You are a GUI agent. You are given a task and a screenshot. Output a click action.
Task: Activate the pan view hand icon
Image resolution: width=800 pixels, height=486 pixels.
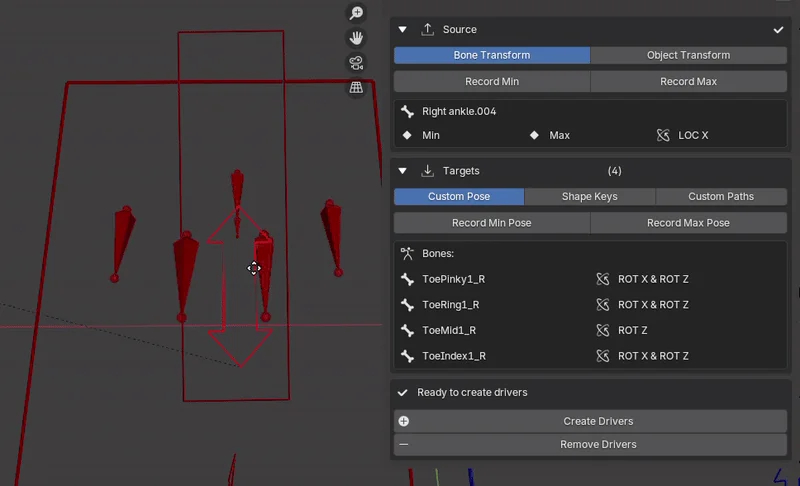(x=356, y=38)
